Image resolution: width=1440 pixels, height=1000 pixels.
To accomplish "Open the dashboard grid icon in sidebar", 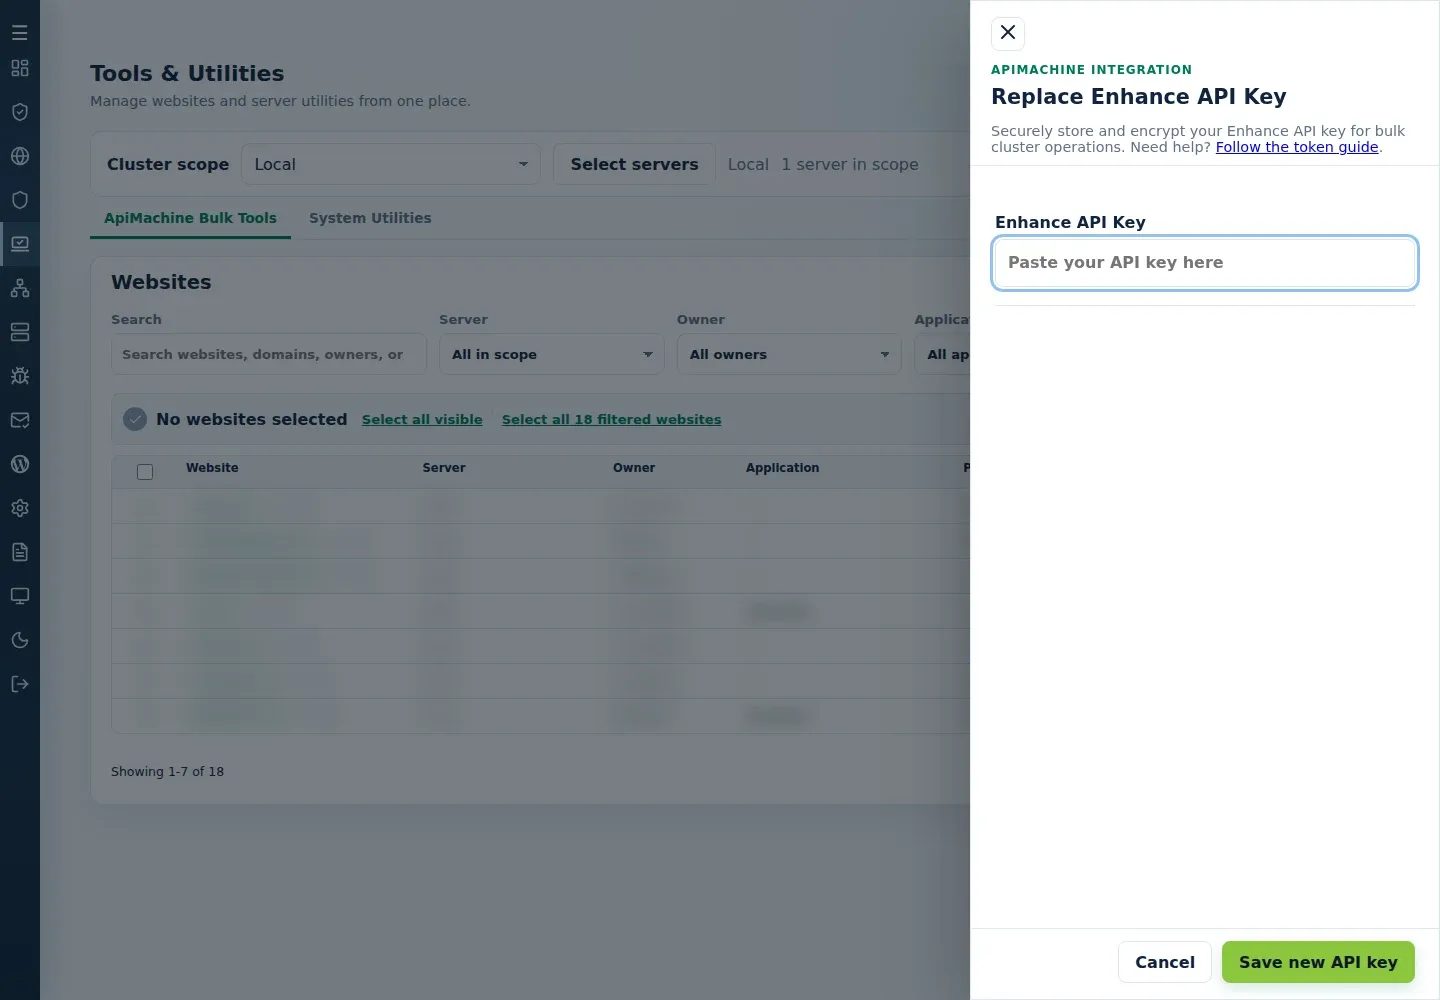I will coord(20,68).
